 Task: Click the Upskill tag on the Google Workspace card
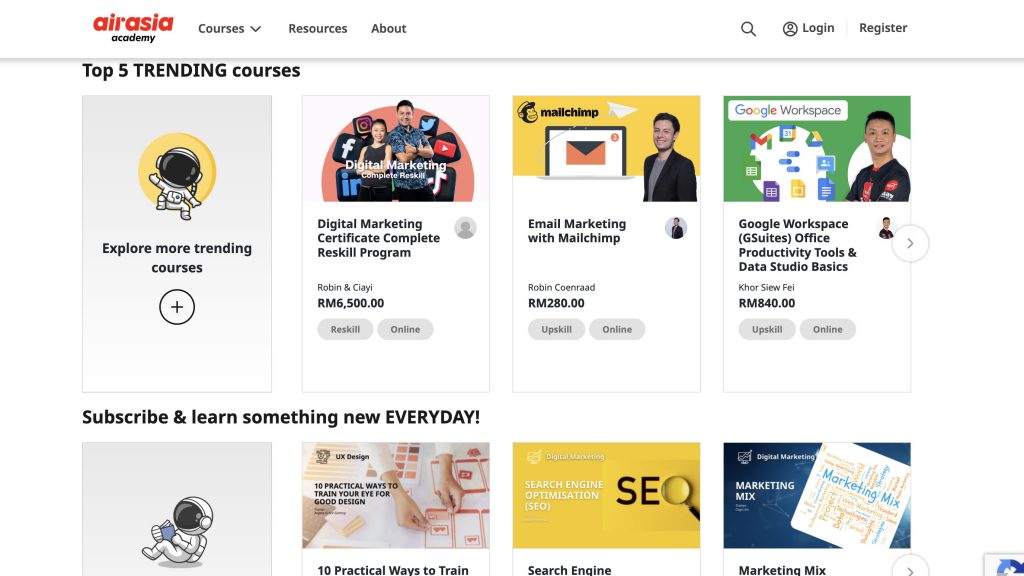tap(767, 329)
